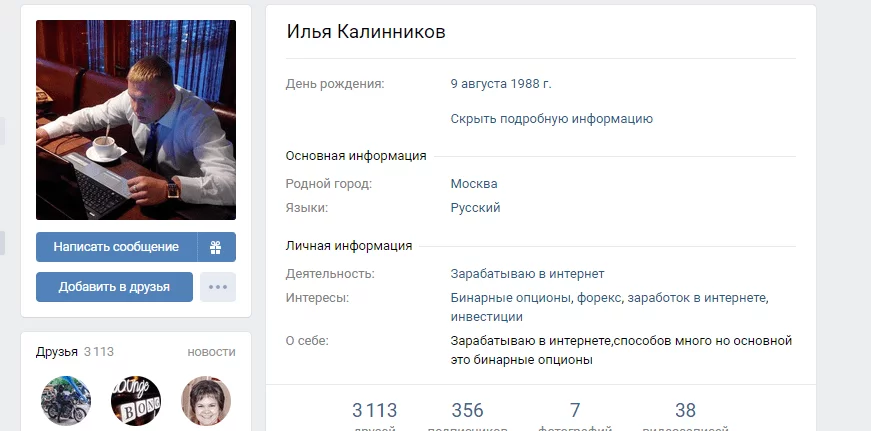Open the woman's friend avatar

click(x=206, y=400)
